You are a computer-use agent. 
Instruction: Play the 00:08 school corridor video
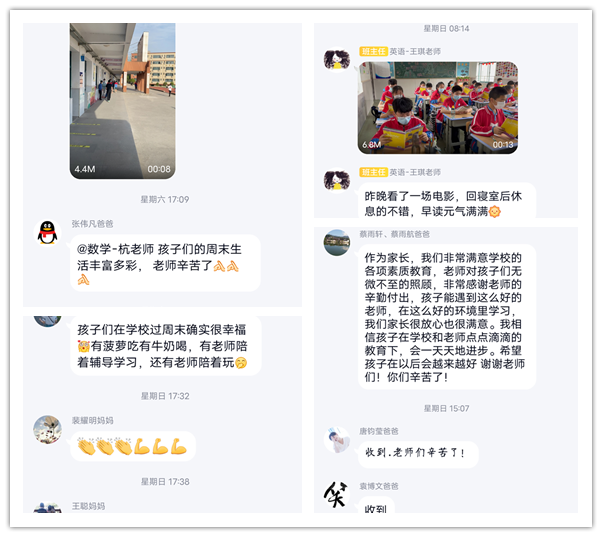pyautogui.click(x=122, y=101)
